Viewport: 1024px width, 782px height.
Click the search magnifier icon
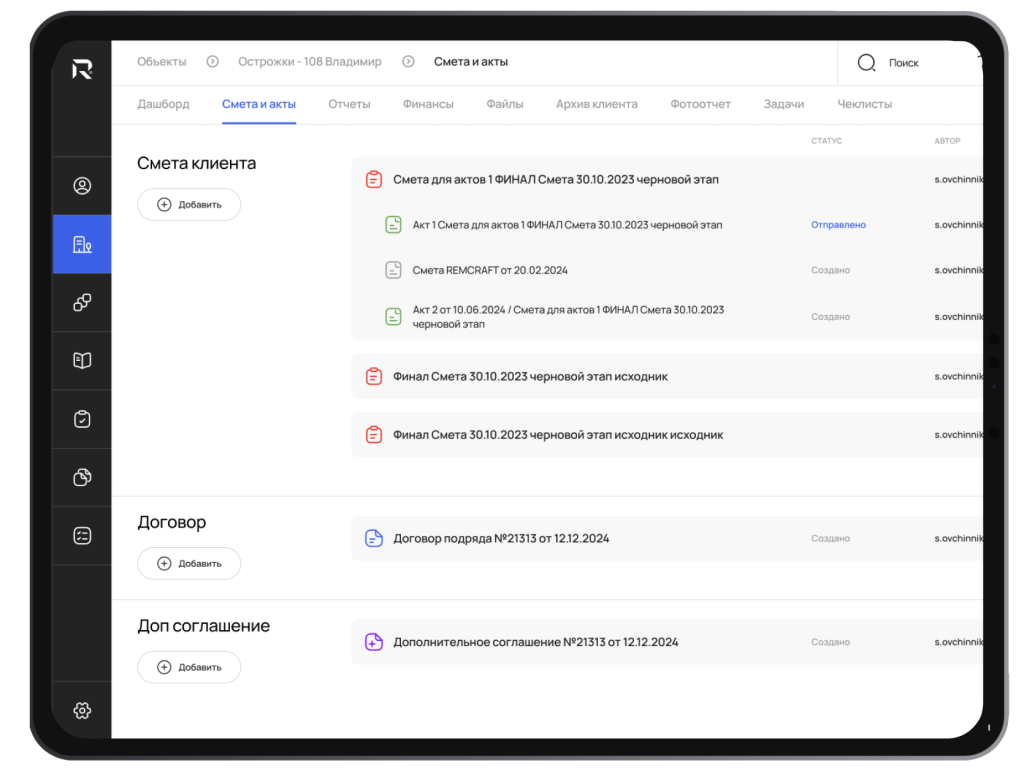866,63
